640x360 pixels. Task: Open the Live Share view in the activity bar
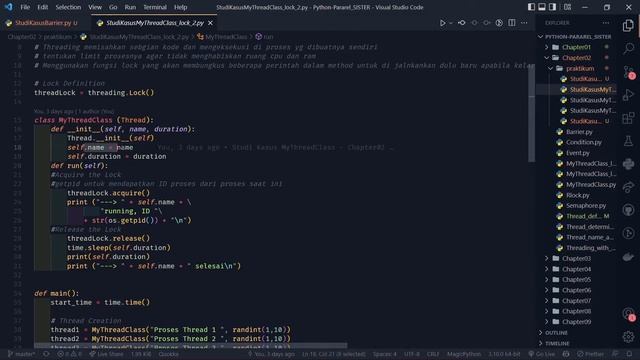click(628, 187)
